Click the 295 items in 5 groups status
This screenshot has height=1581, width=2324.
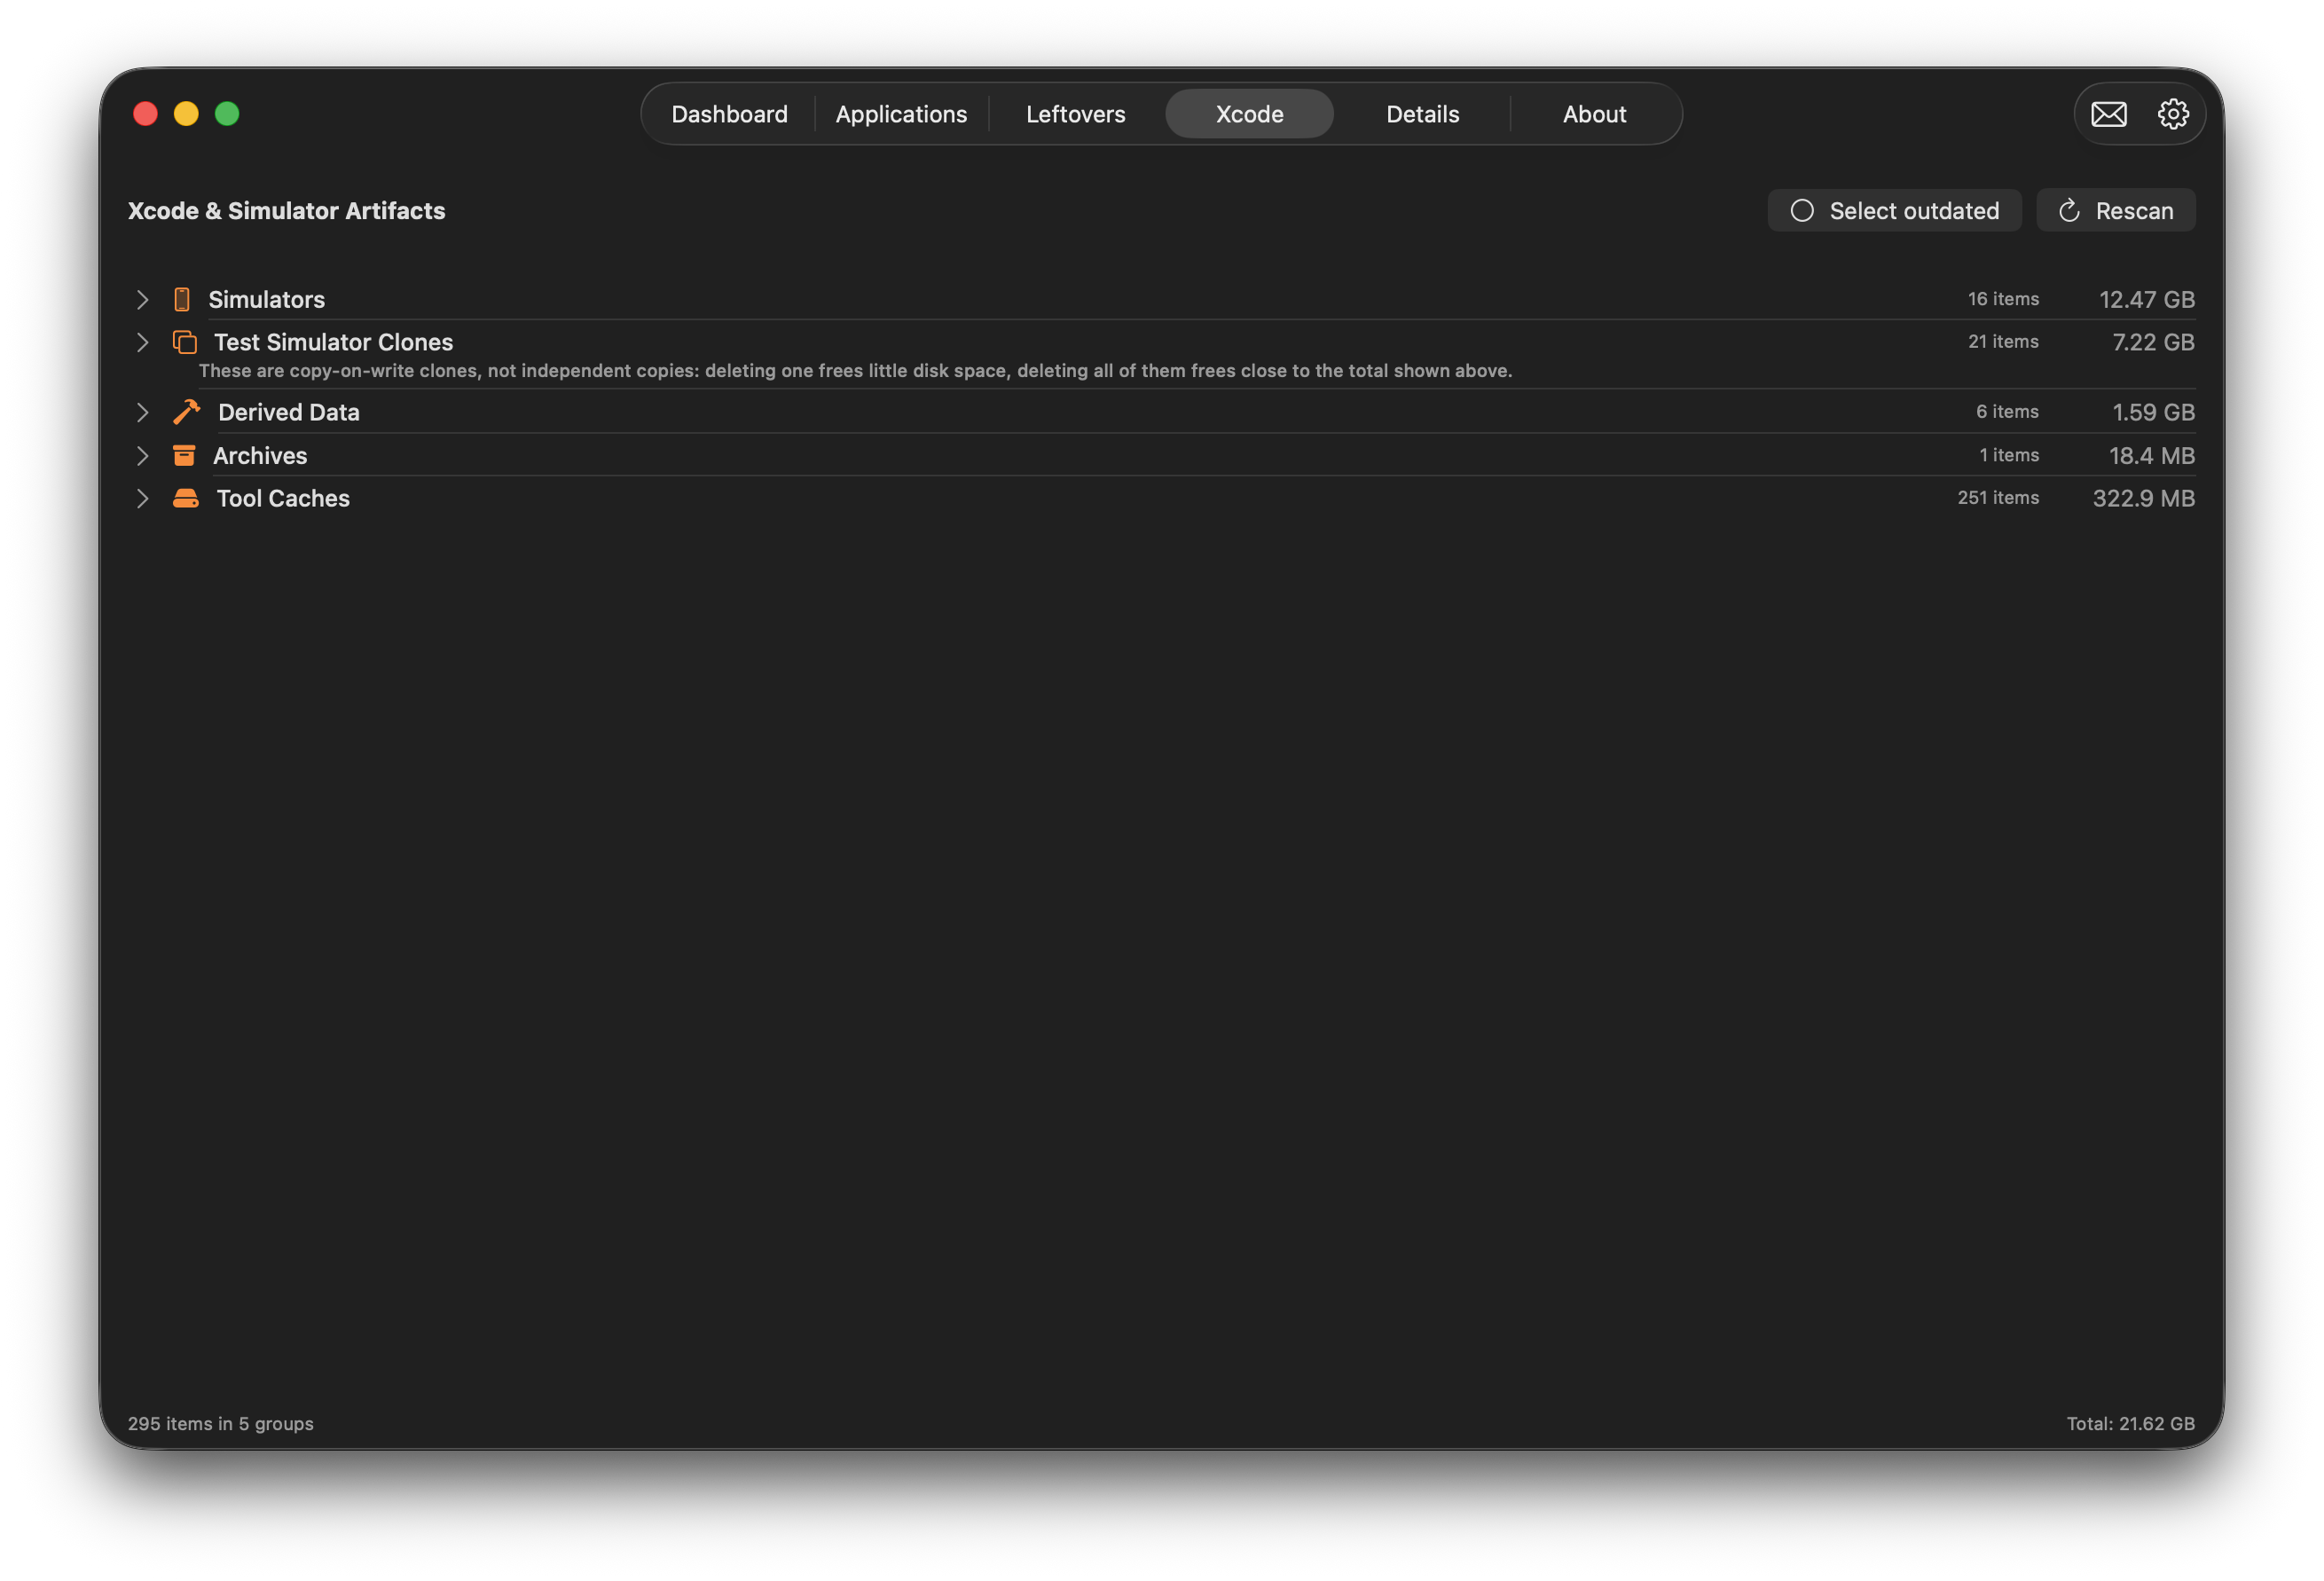(x=220, y=1423)
